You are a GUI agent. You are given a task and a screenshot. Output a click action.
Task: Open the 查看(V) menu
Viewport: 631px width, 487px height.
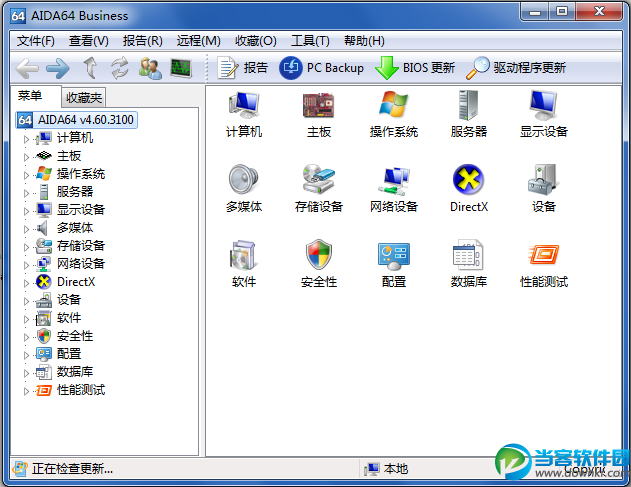[x=89, y=41]
